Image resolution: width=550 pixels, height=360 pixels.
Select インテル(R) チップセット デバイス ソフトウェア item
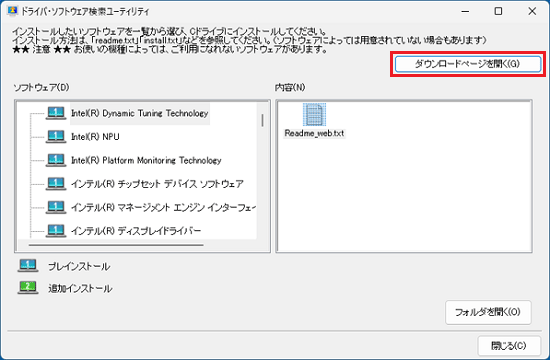157,184
